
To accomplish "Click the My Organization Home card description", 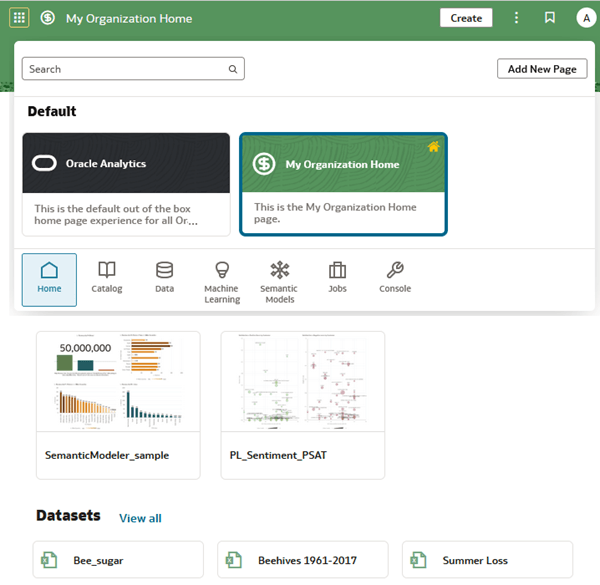I will 335,213.
